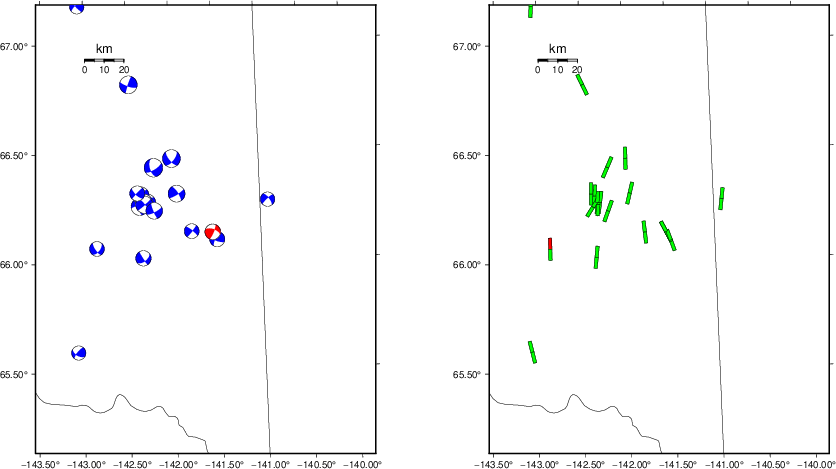
Task: Click the '0' scale tick label on right map
Action: pos(537,70)
